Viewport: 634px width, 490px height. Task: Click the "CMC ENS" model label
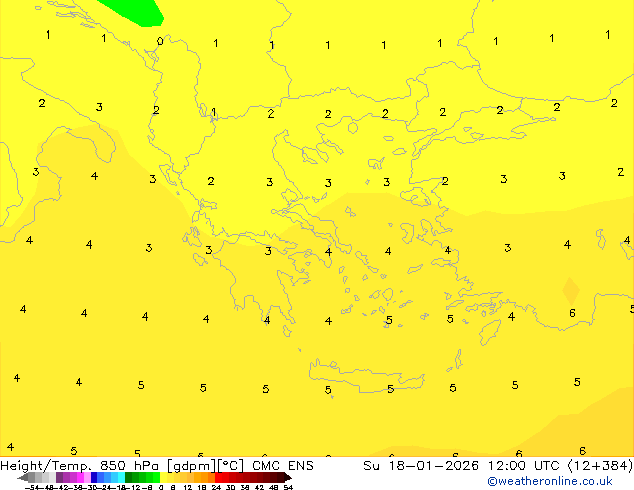pos(283,466)
